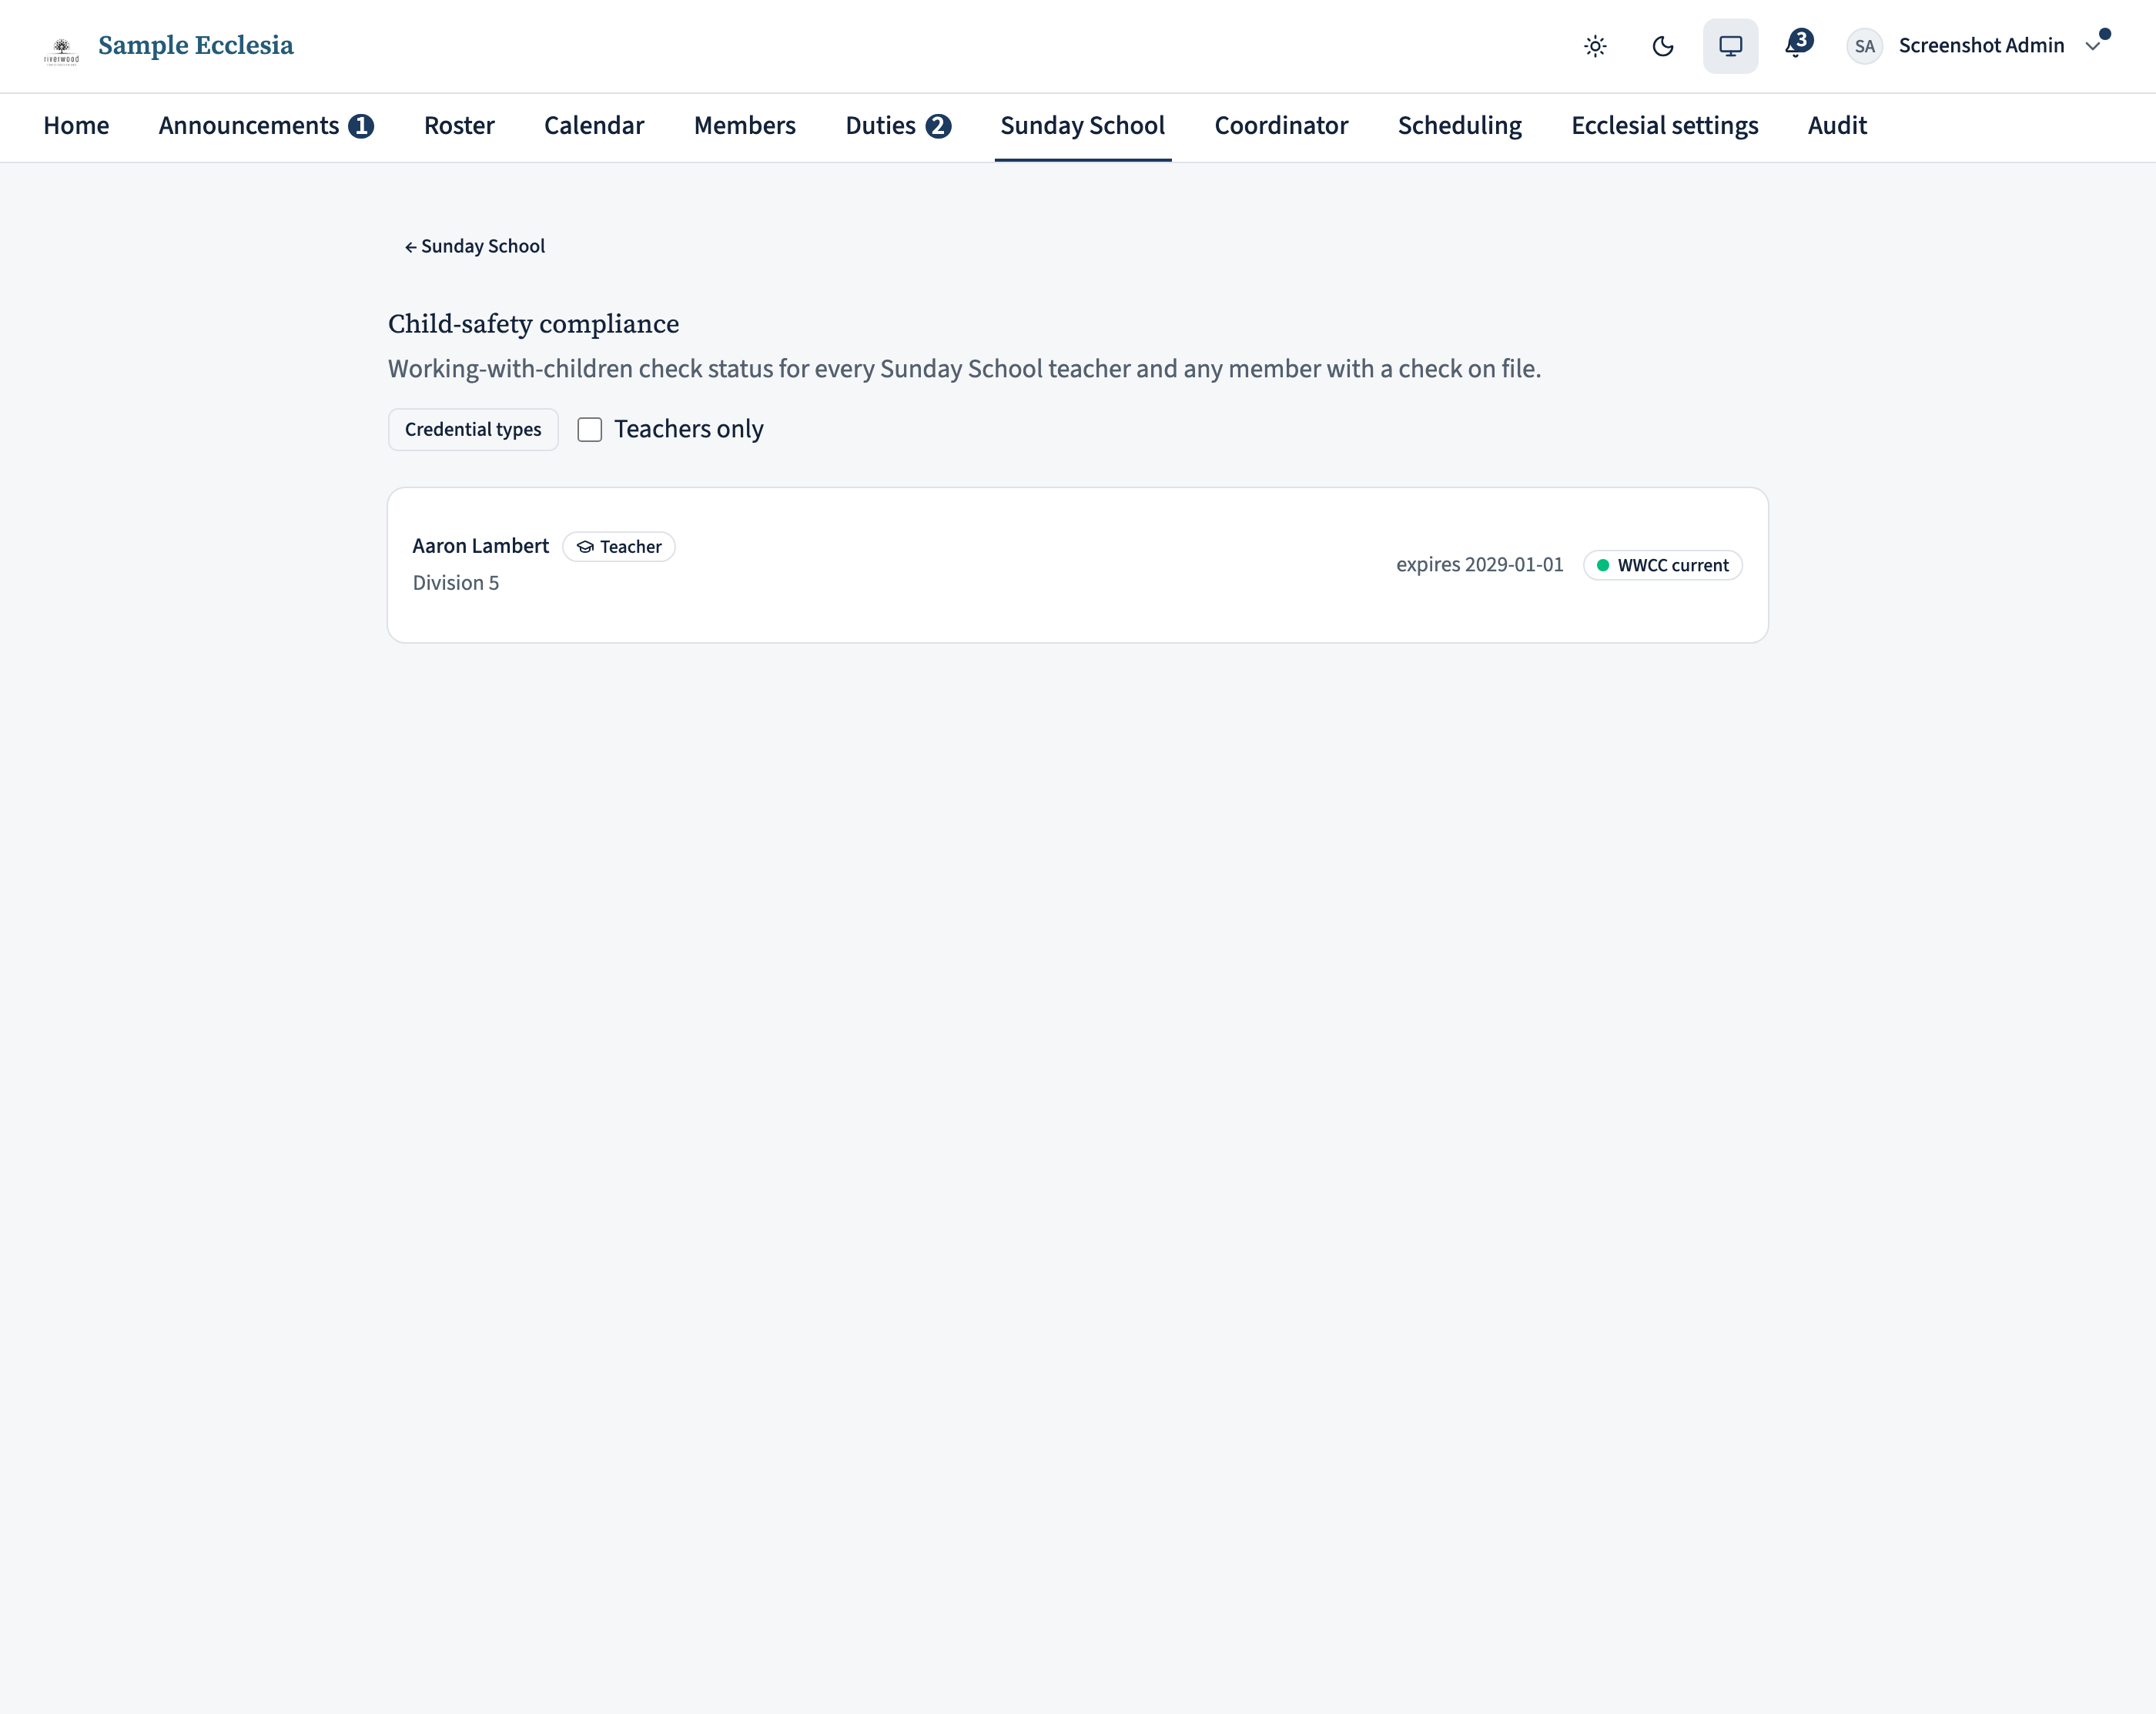2156x1714 pixels.
Task: Open the Audit tab
Action: coord(1837,125)
